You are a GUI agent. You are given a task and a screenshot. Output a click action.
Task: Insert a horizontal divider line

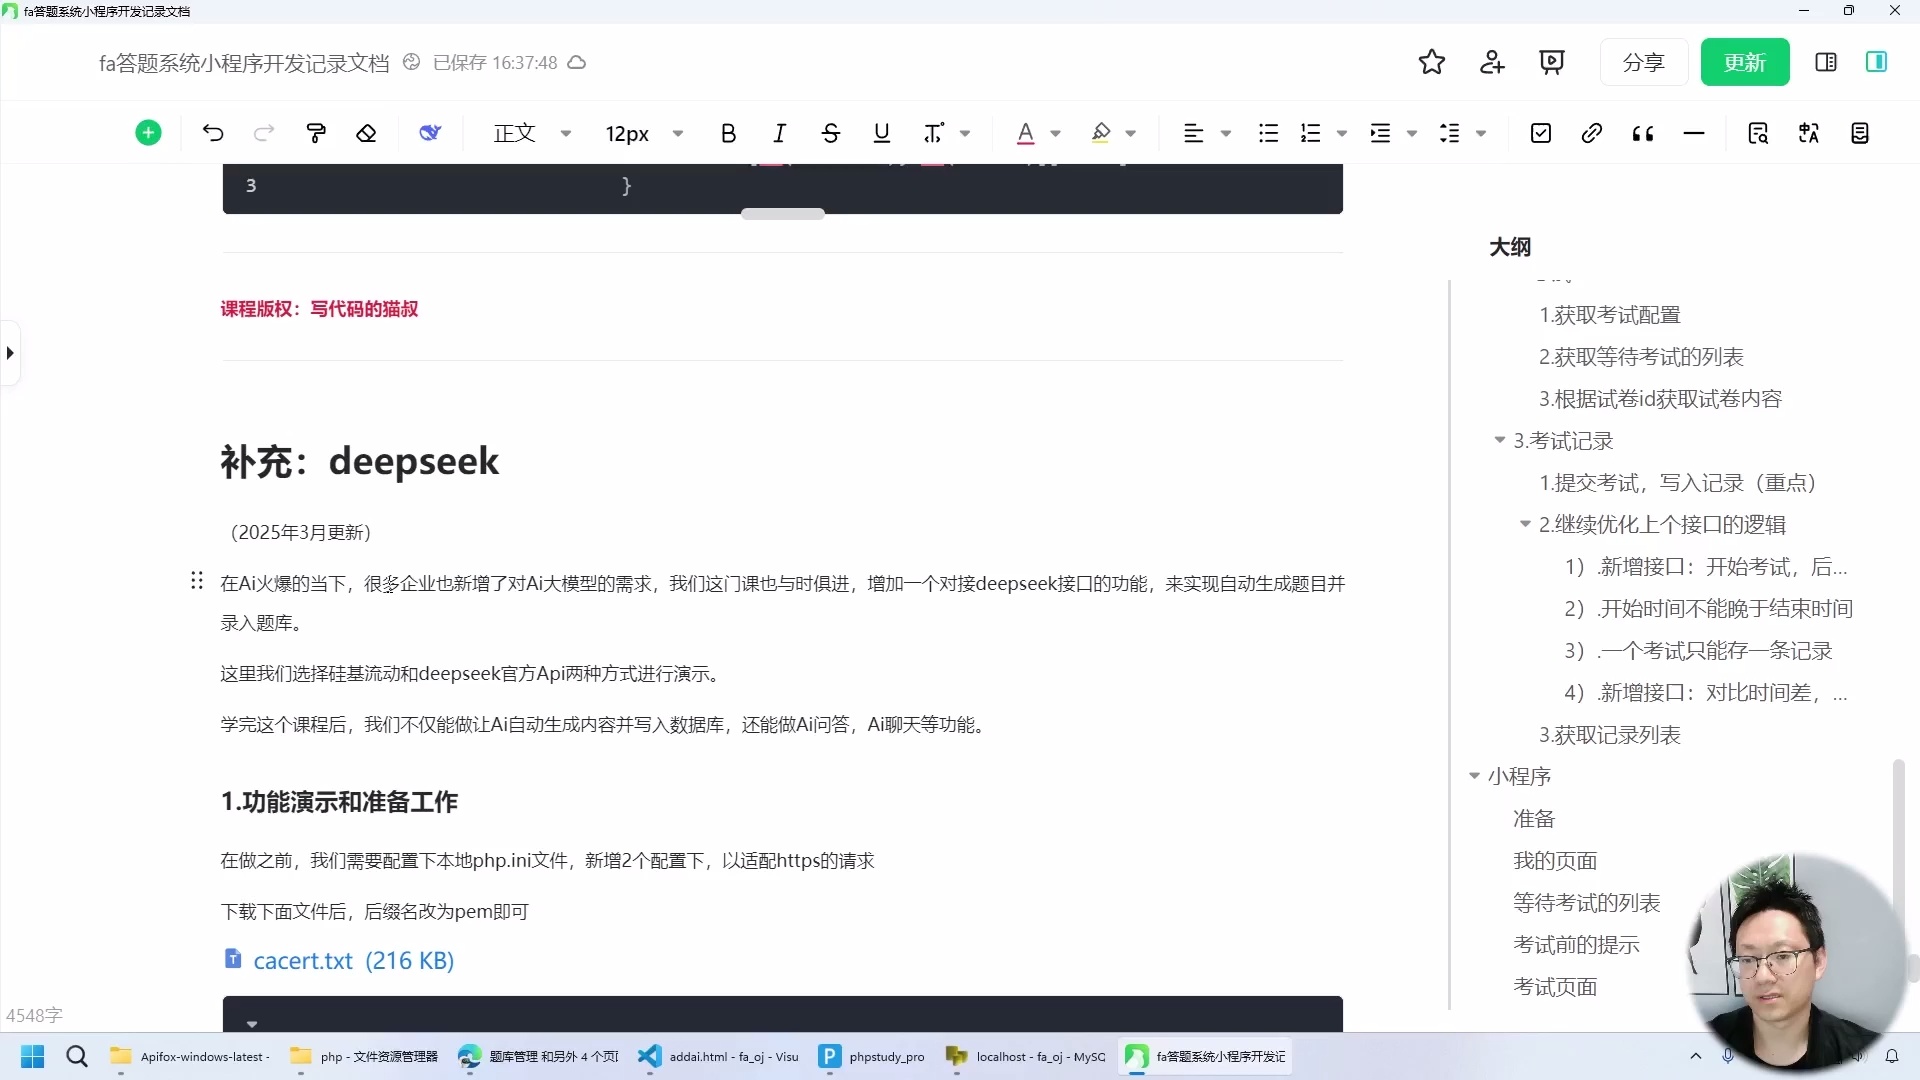pos(1693,133)
